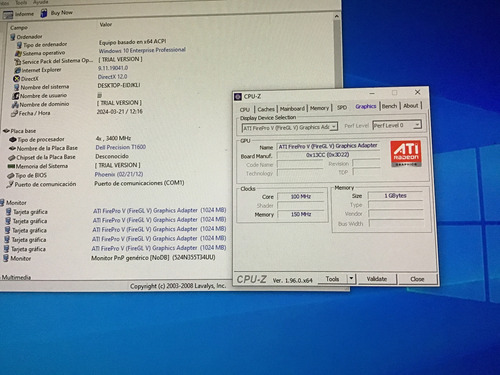
Task: Select the Ordenador tree item
Action: pyautogui.click(x=29, y=37)
